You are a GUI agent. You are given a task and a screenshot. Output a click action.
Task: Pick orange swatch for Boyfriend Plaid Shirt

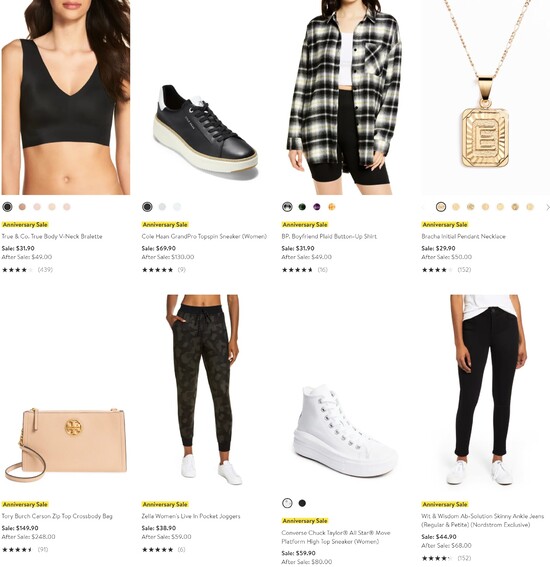pyautogui.click(x=332, y=207)
